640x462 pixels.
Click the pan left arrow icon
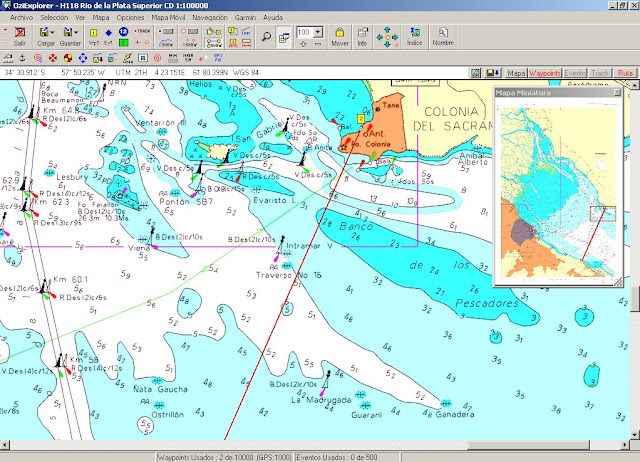(379, 37)
